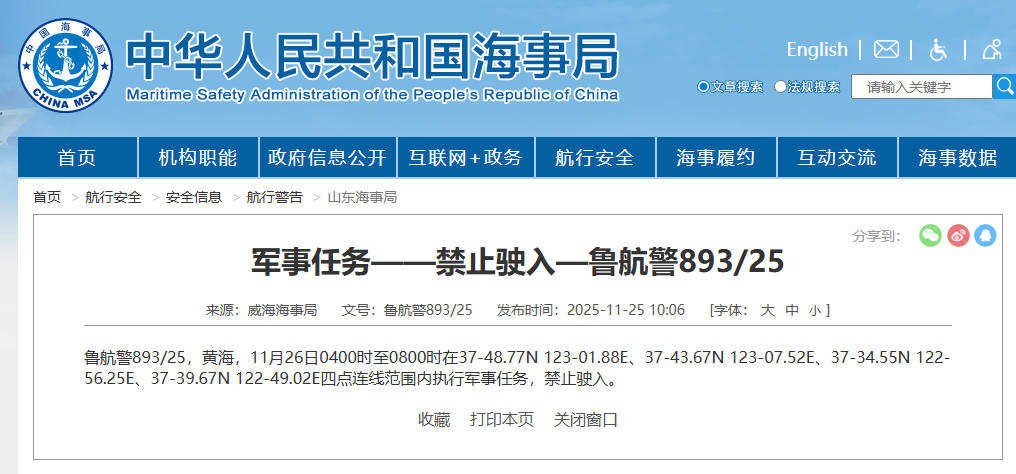Click 关闭窗口 to close the window
The height and width of the screenshot is (474, 1016).
click(586, 419)
